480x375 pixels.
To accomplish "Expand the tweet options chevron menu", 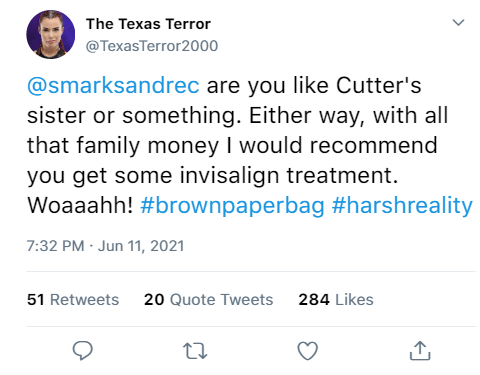I will [x=458, y=23].
